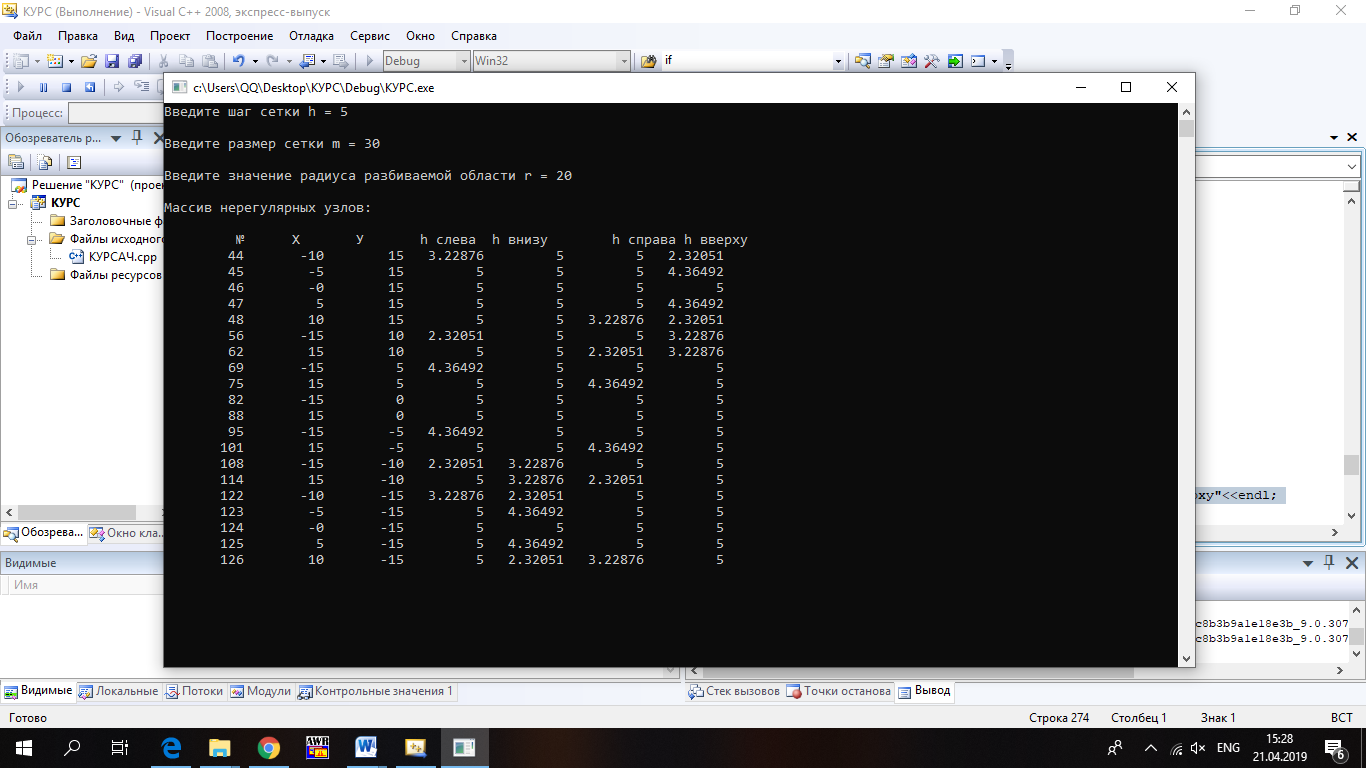1366x768 pixels.
Task: Click Show All Files icon in Solution Explorer
Action: (x=45, y=162)
